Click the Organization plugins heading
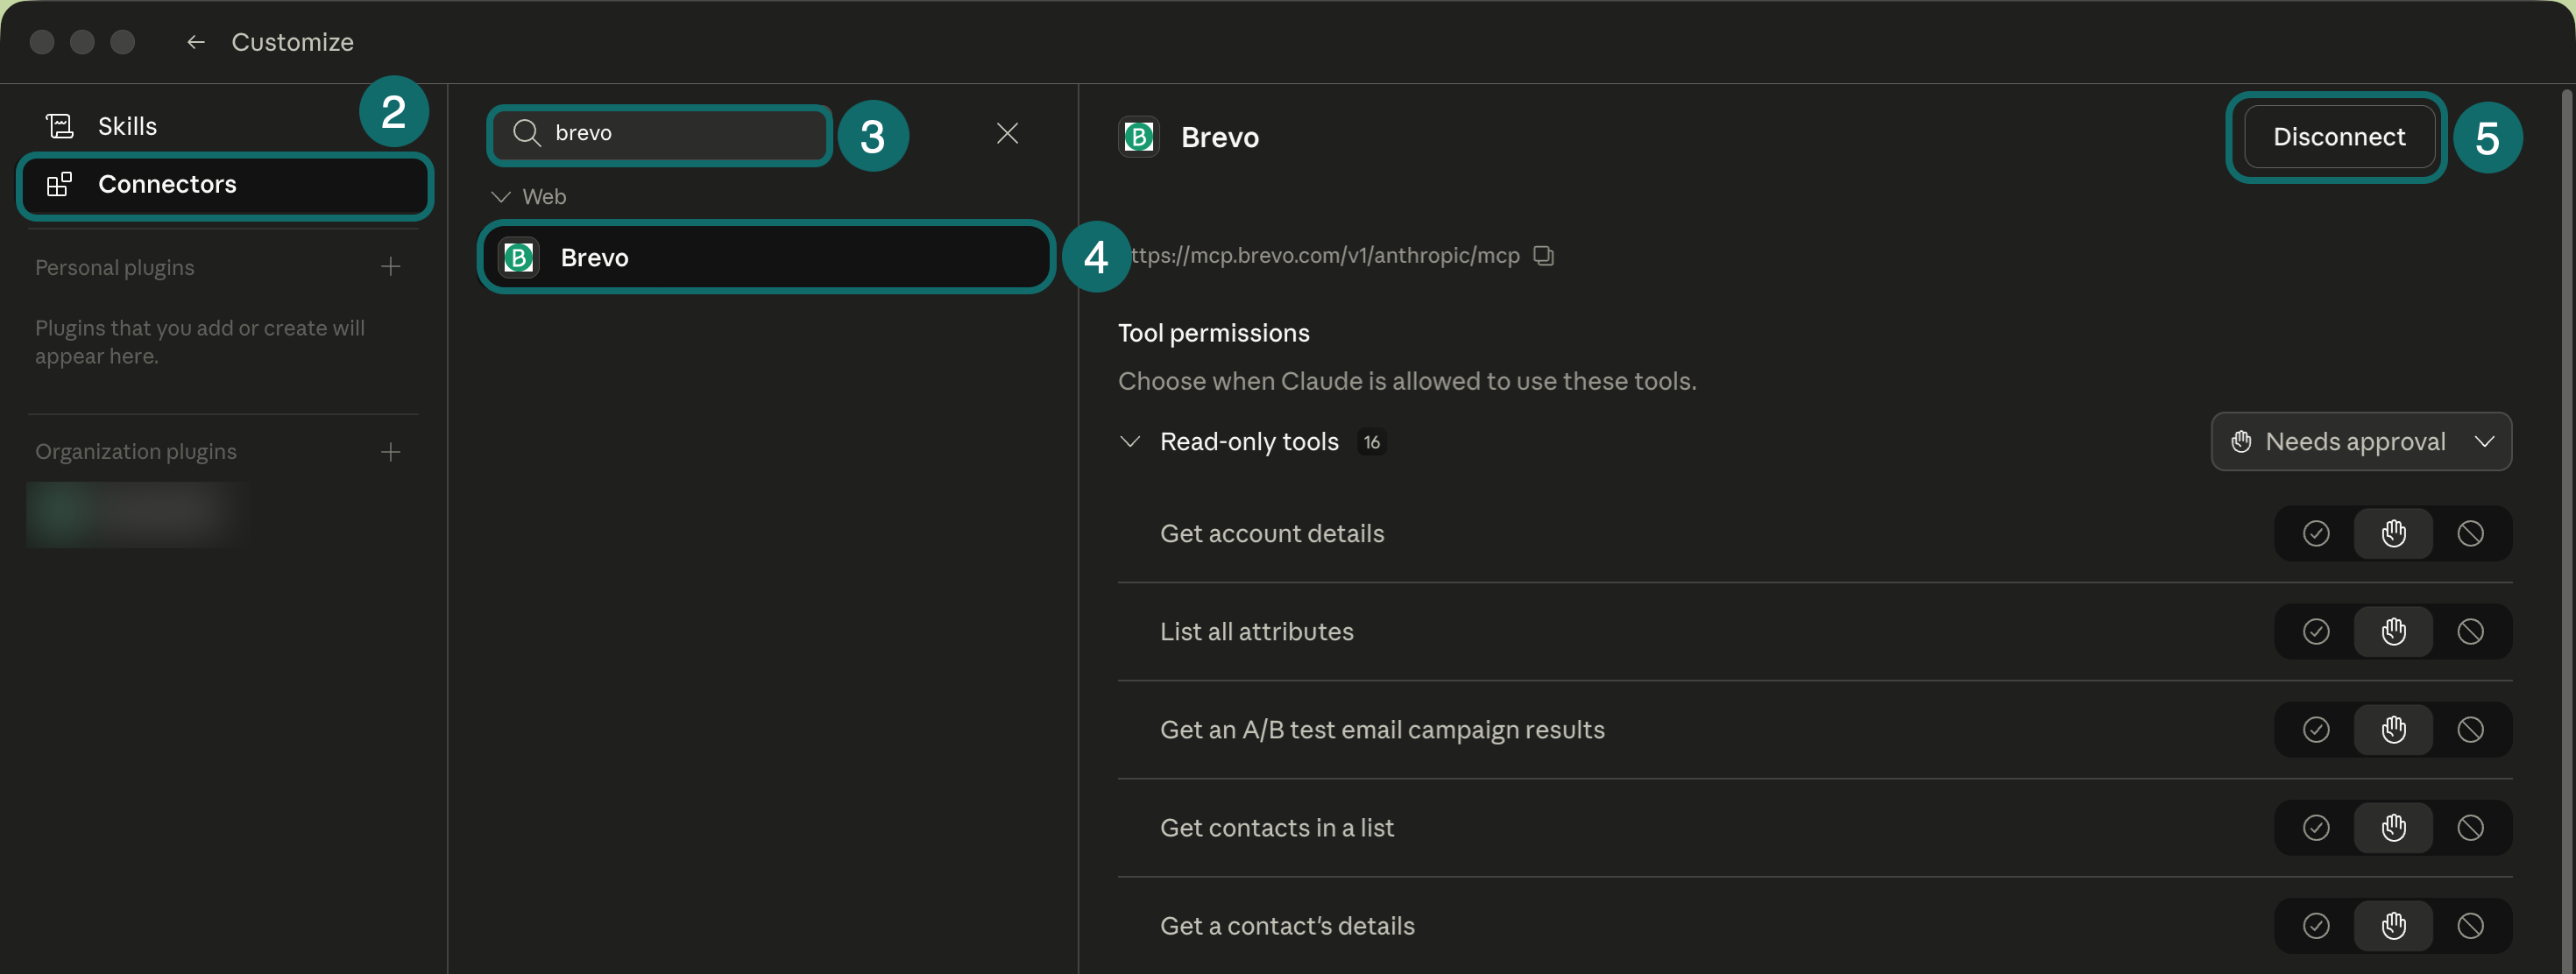The width and height of the screenshot is (2576, 974). click(136, 452)
